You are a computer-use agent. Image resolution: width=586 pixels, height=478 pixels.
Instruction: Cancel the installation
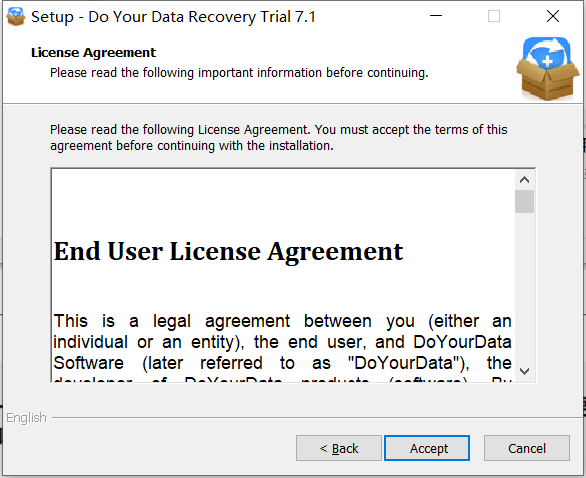pyautogui.click(x=527, y=448)
